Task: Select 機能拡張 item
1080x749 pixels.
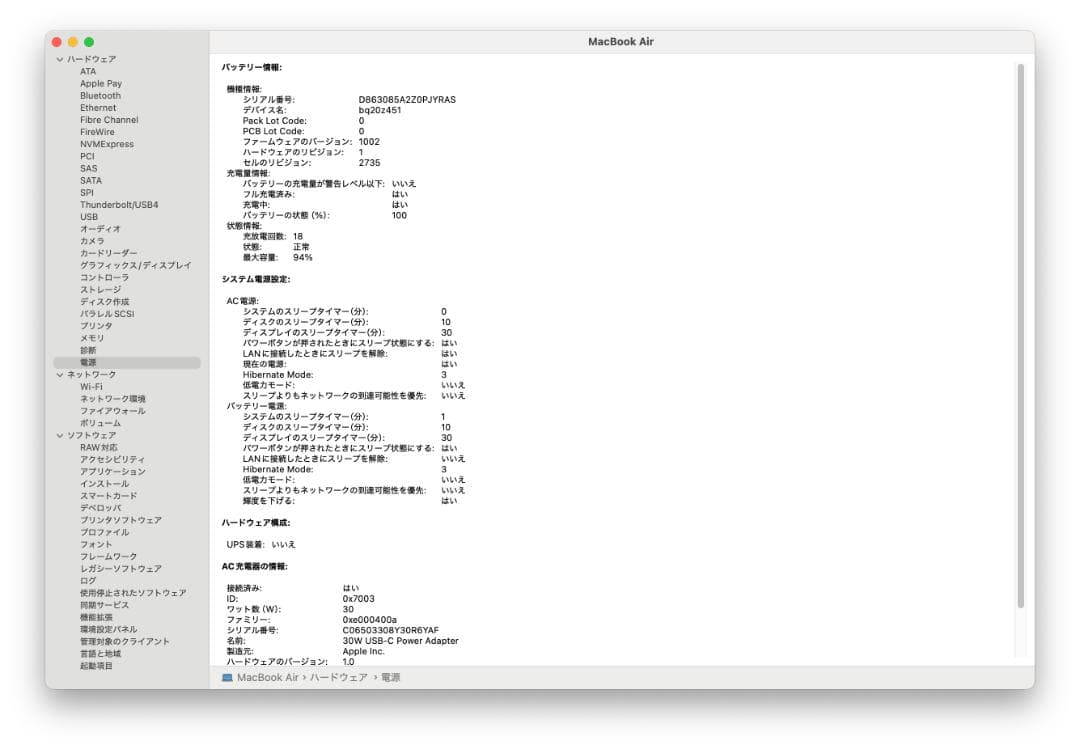Action: click(96, 617)
